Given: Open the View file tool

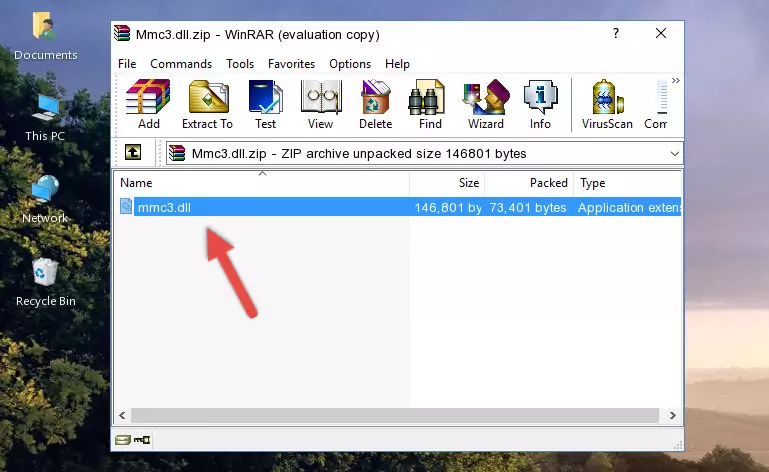Looking at the screenshot, I should [321, 105].
